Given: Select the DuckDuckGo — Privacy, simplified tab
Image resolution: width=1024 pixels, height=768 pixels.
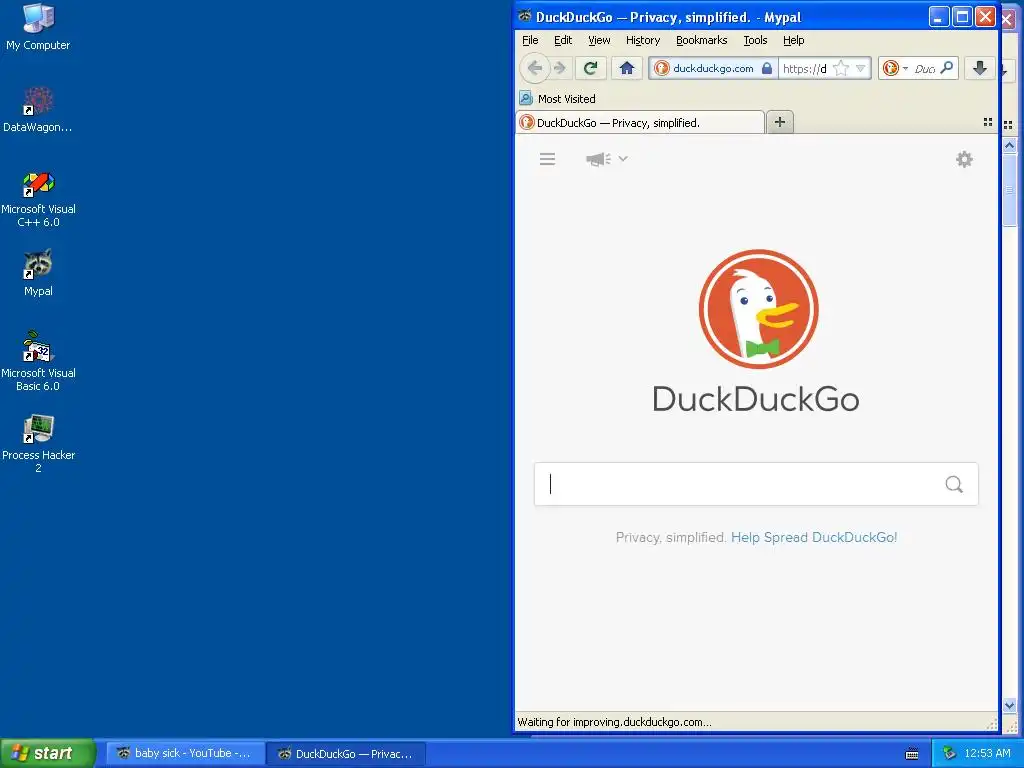Looking at the screenshot, I should [640, 123].
